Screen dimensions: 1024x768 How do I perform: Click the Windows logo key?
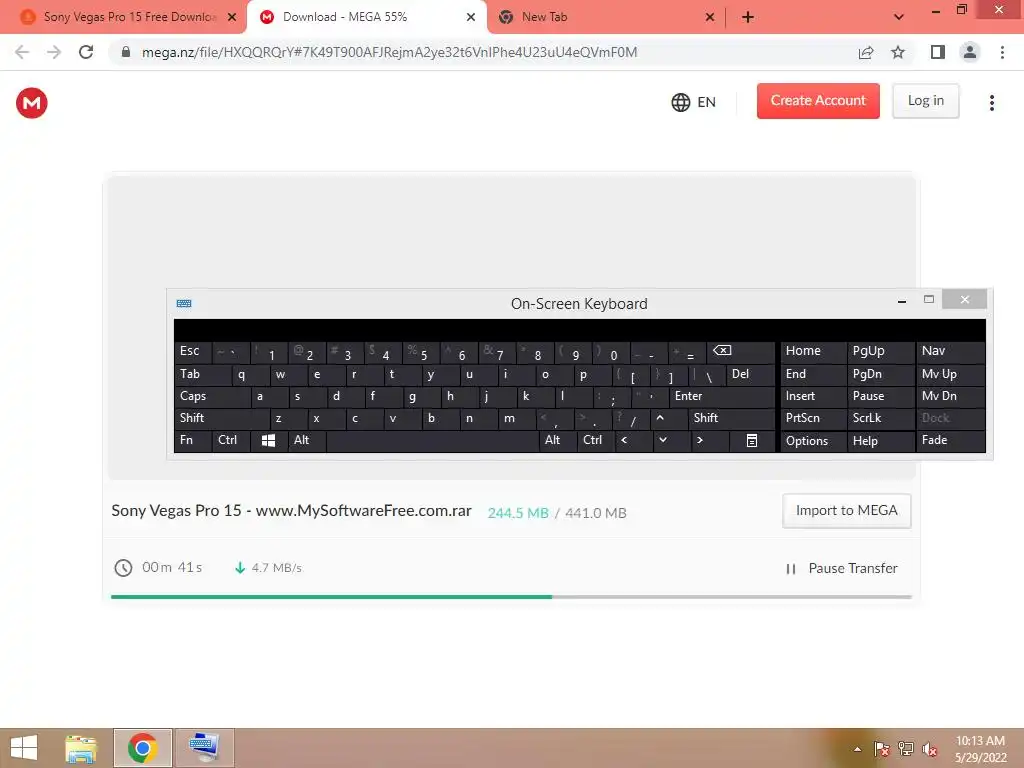coord(268,441)
